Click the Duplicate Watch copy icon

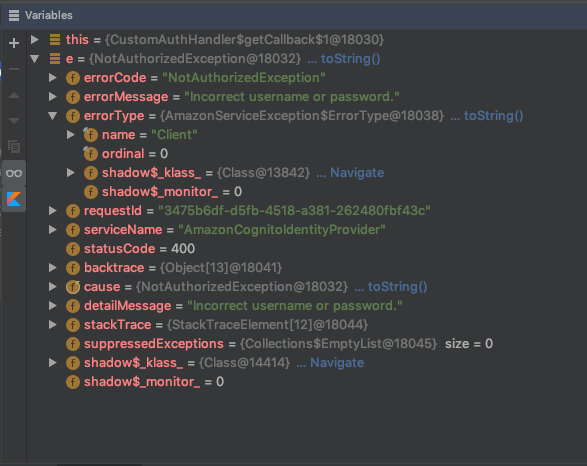click(14, 146)
